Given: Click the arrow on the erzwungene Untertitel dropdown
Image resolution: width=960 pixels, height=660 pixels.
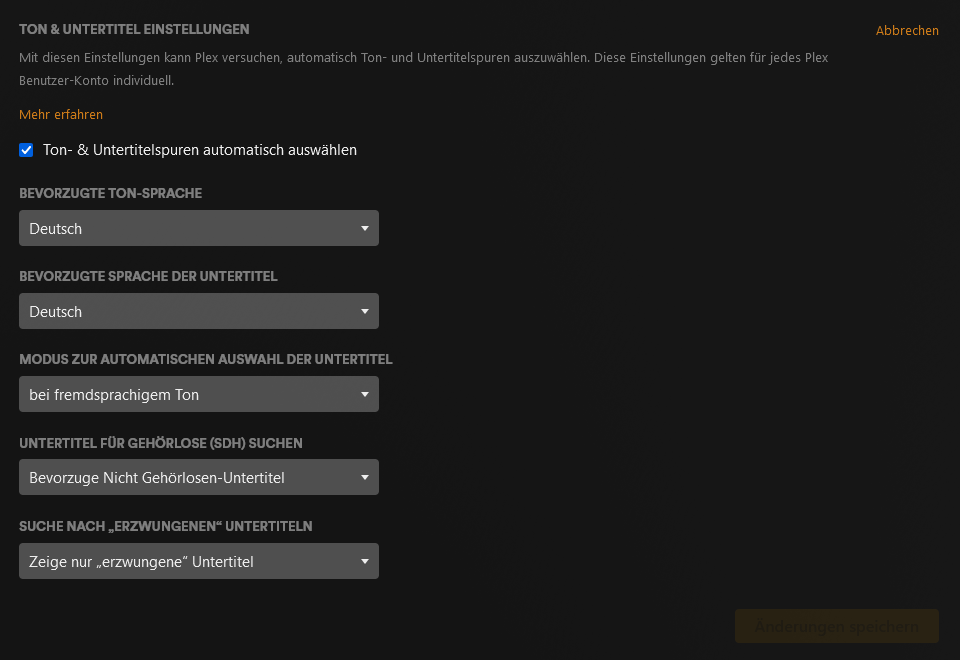Looking at the screenshot, I should point(366,561).
